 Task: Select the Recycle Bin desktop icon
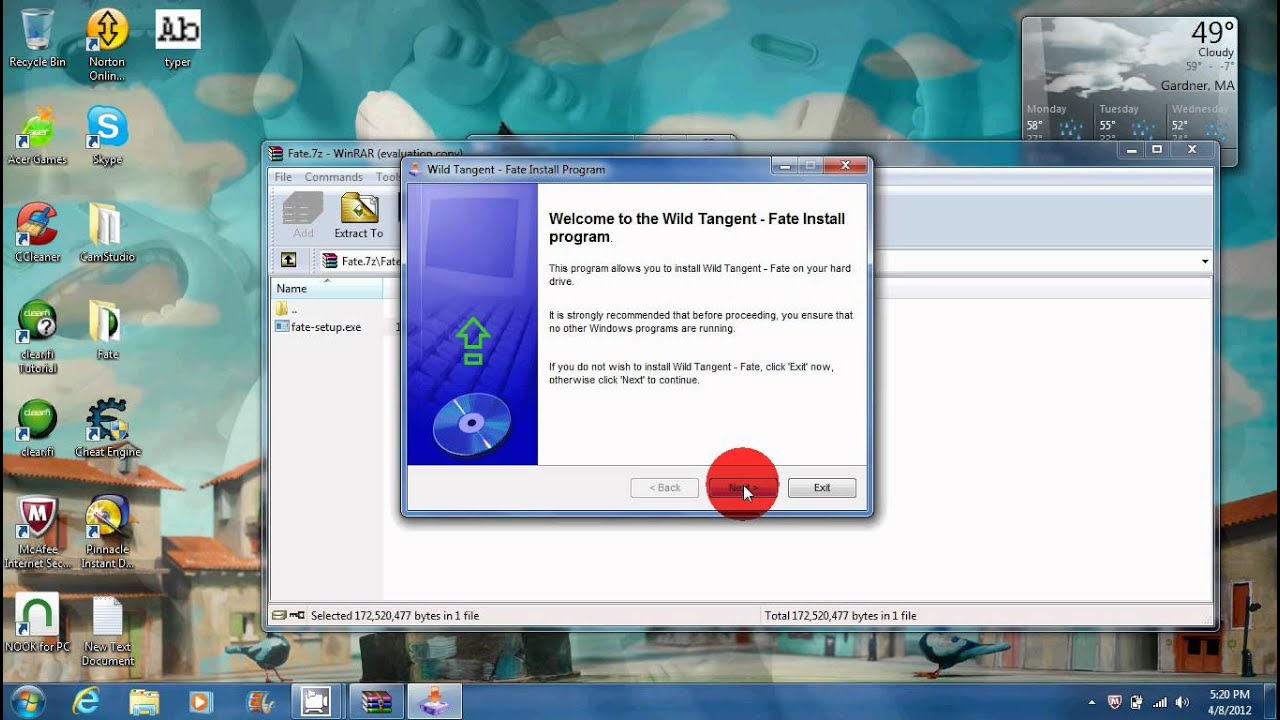point(37,40)
